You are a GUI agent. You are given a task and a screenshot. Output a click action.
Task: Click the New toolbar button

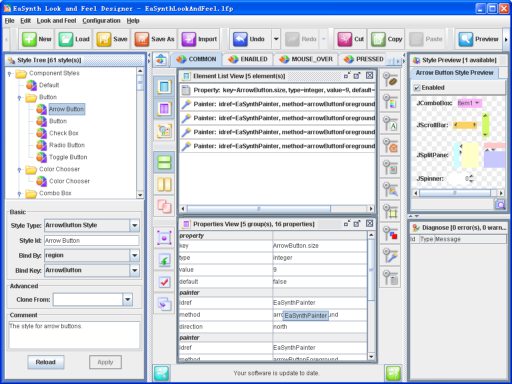[37, 39]
